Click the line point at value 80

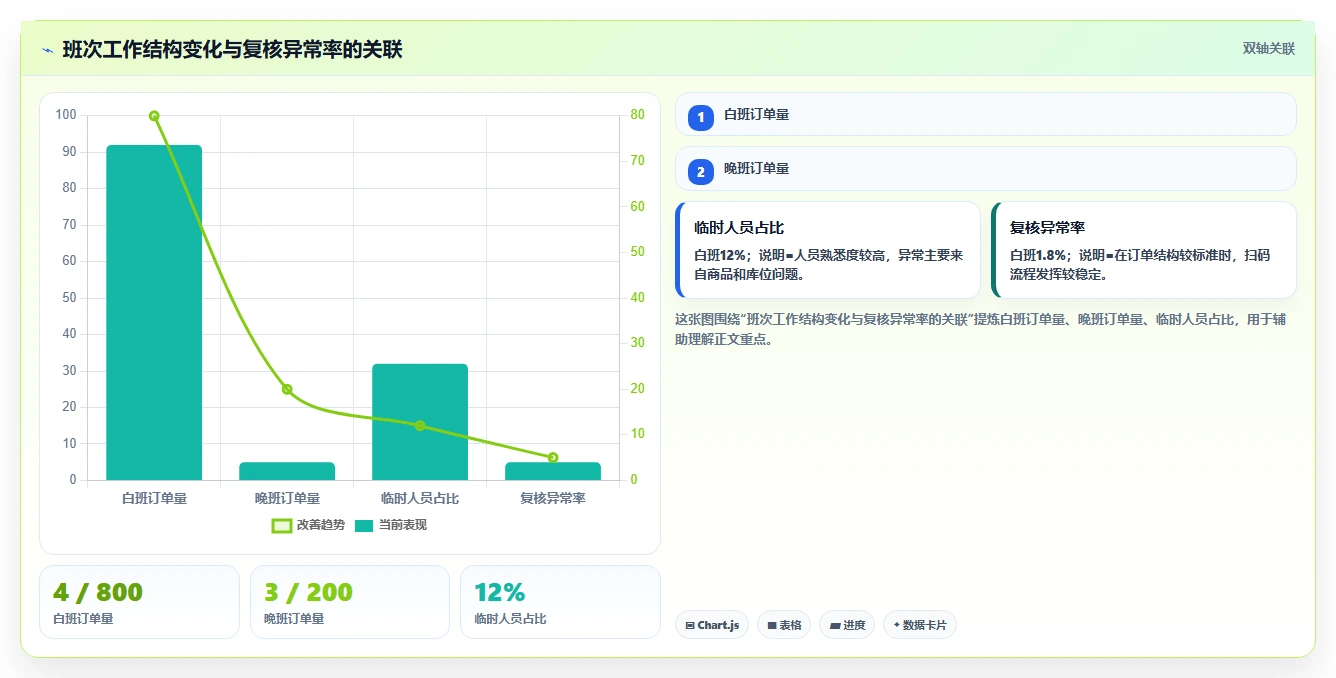click(x=154, y=116)
